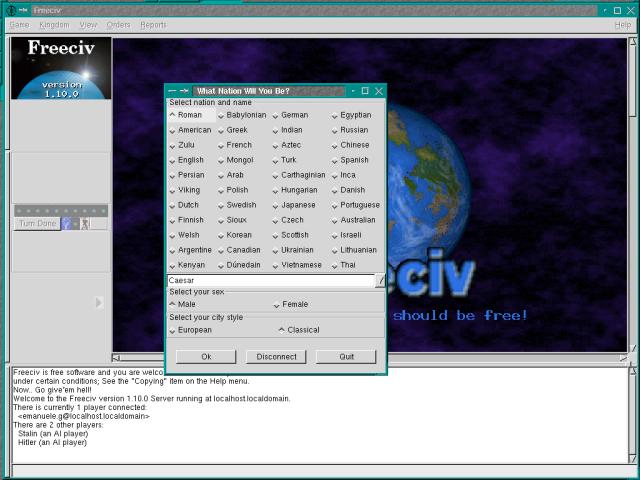This screenshot has height=480, width=640.
Task: Choose European city style
Action: tap(191, 330)
